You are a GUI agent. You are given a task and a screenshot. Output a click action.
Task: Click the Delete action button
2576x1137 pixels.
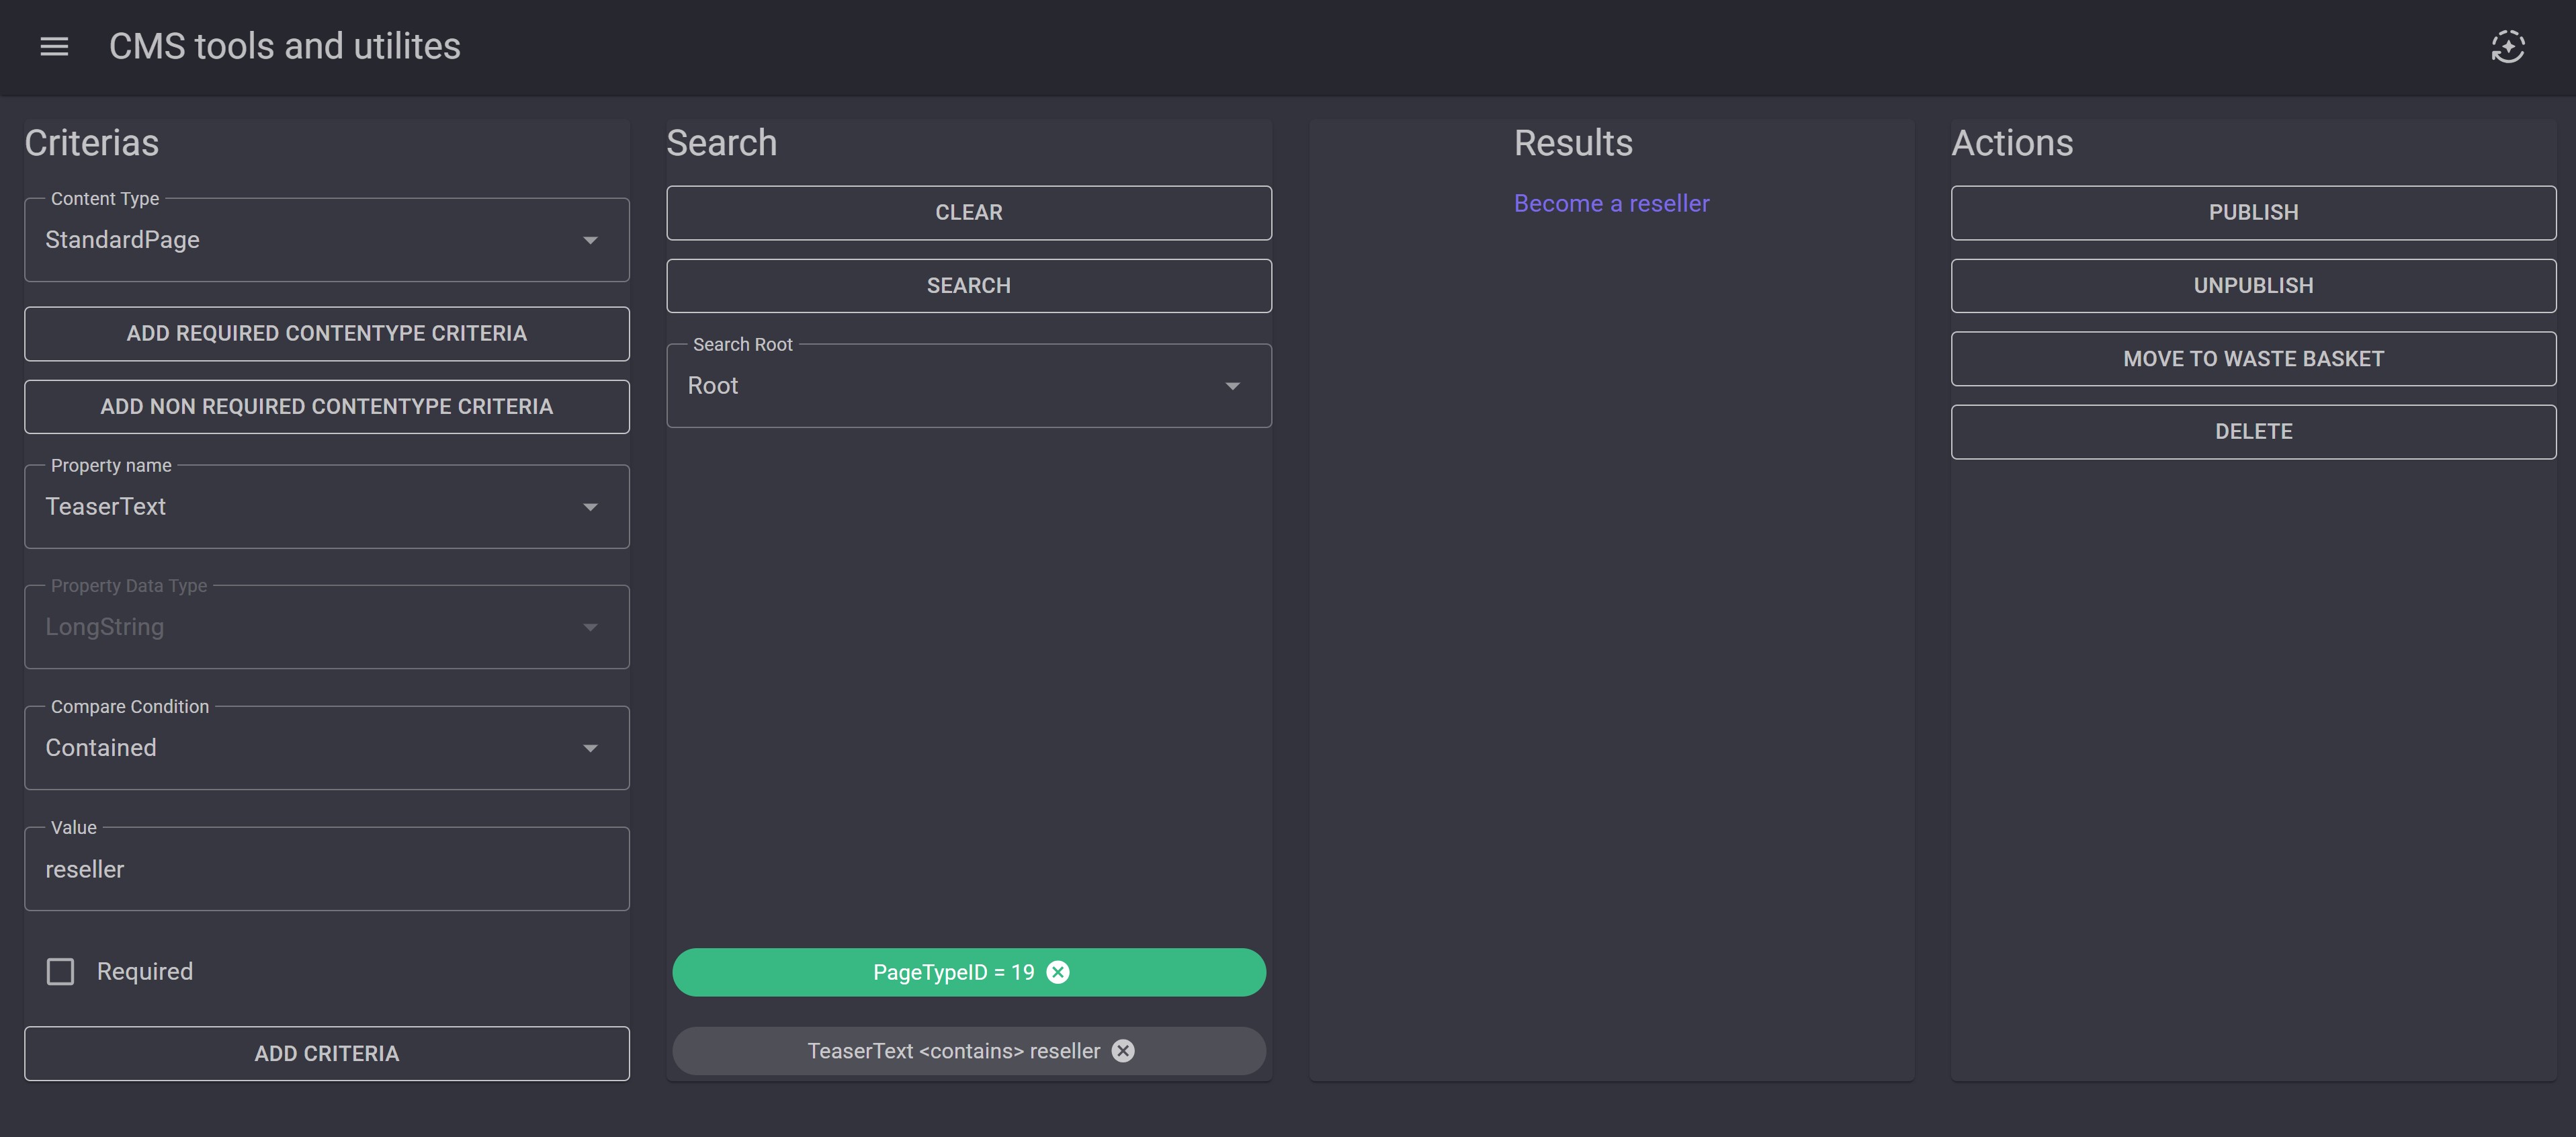[2252, 432]
